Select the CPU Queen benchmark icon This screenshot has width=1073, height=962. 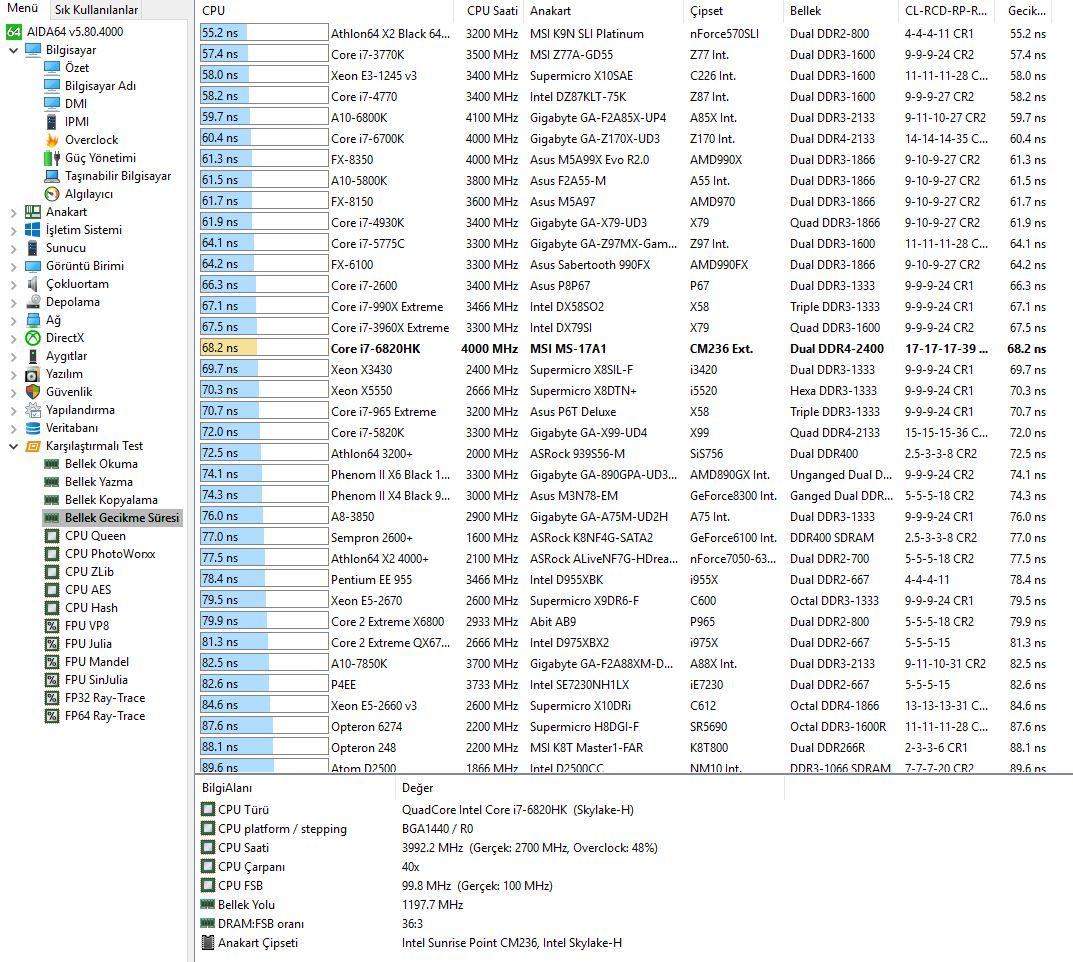[52, 536]
